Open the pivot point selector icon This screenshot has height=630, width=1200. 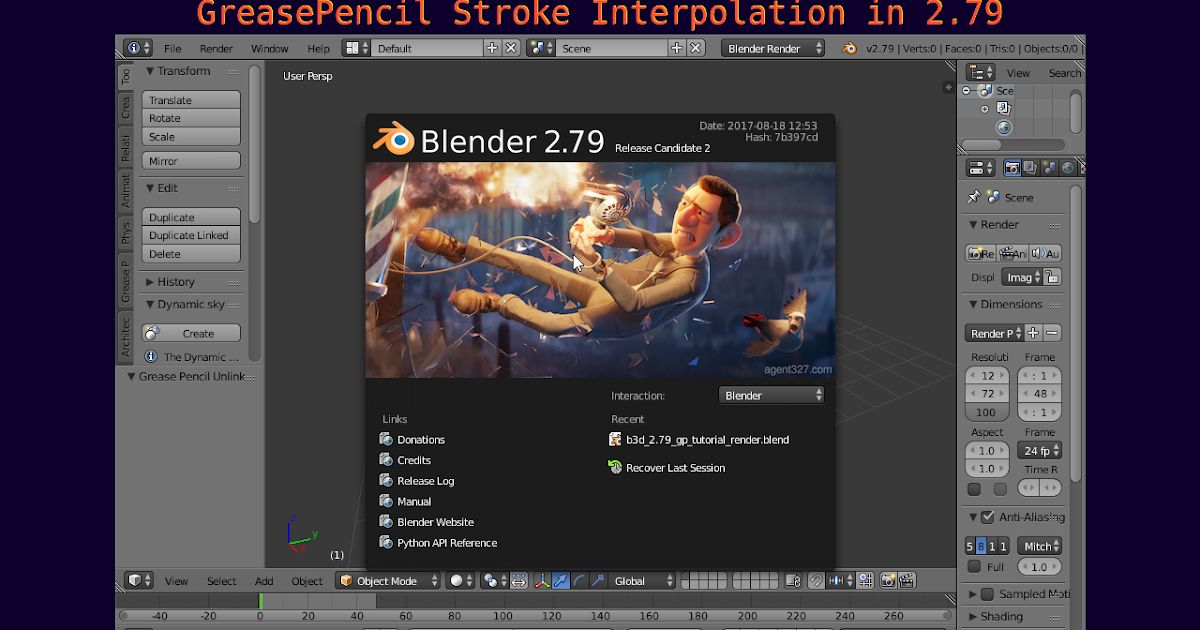click(495, 580)
